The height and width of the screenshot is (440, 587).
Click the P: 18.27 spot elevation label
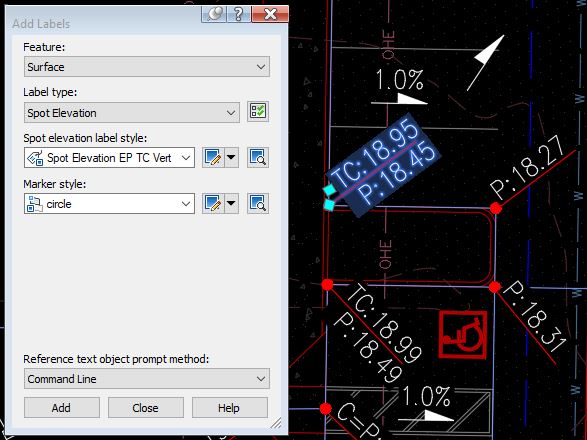(x=527, y=166)
